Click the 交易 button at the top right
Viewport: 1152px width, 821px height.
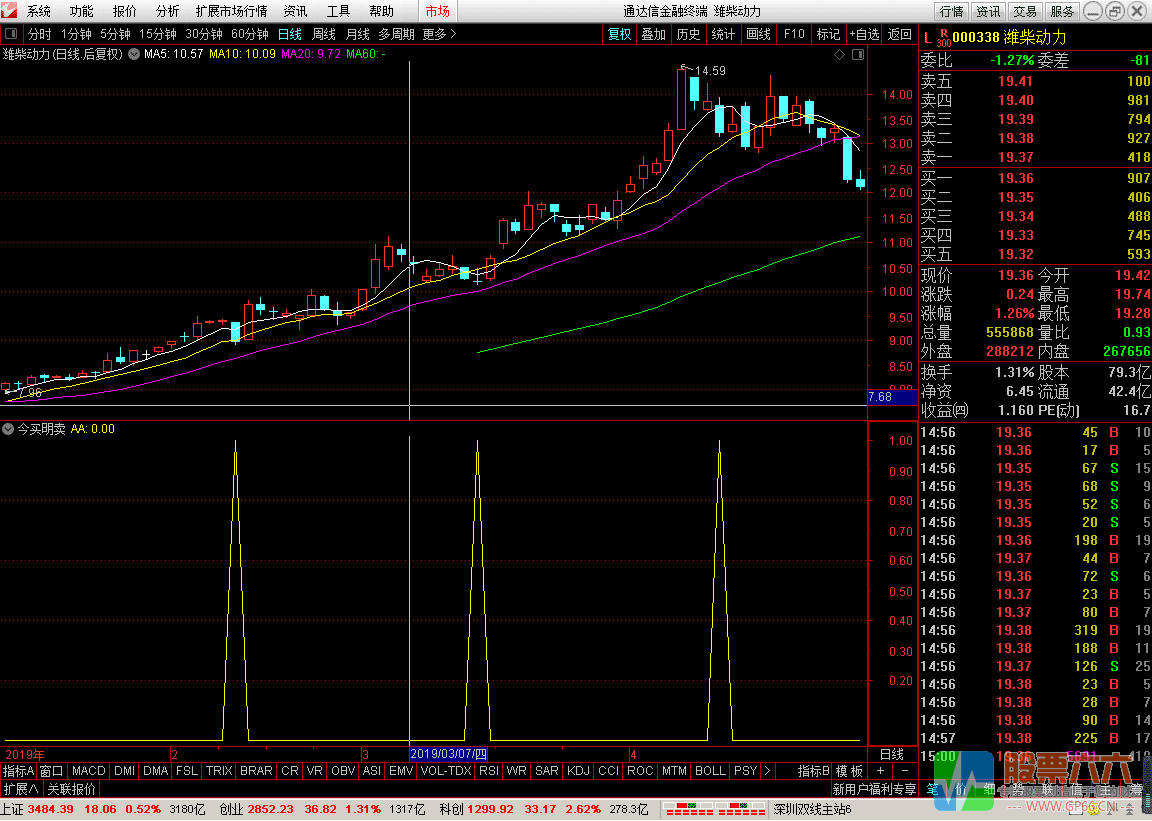pyautogui.click(x=1025, y=11)
